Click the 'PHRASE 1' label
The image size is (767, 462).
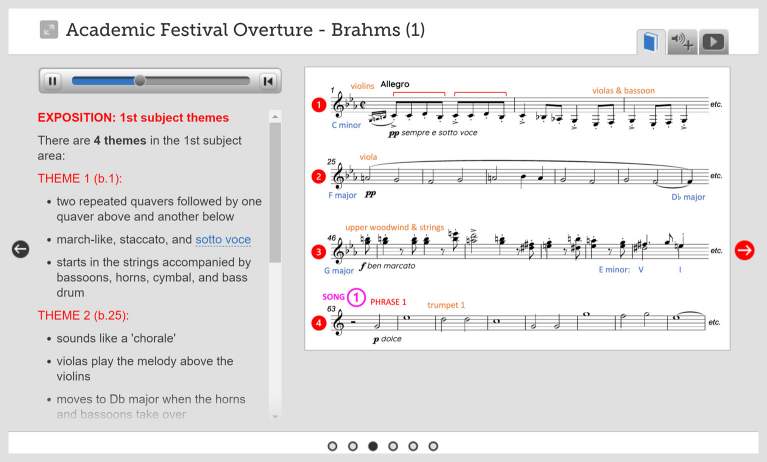pyautogui.click(x=388, y=302)
